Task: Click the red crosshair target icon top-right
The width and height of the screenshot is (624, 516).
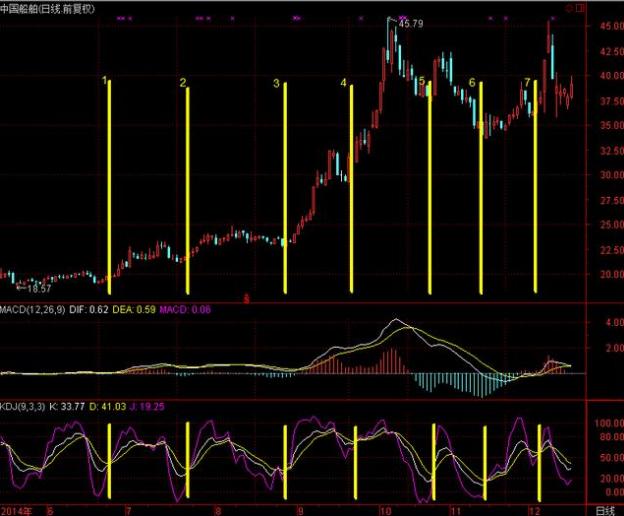Action: click(x=569, y=8)
